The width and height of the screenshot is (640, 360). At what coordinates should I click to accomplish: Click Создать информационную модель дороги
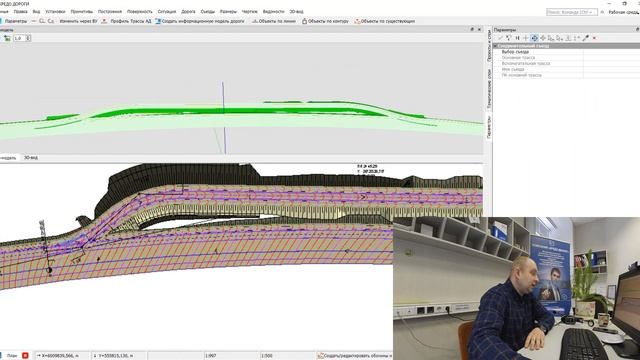point(200,21)
